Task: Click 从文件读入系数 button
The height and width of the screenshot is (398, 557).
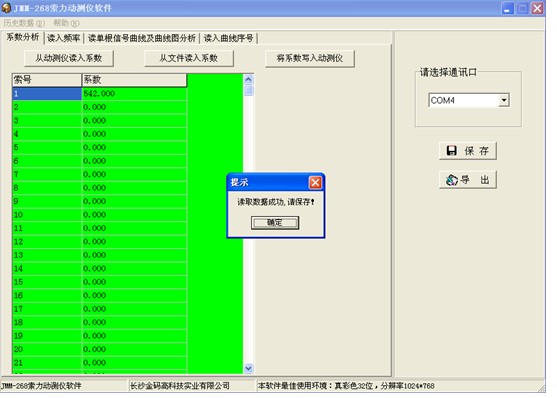Action: (189, 58)
